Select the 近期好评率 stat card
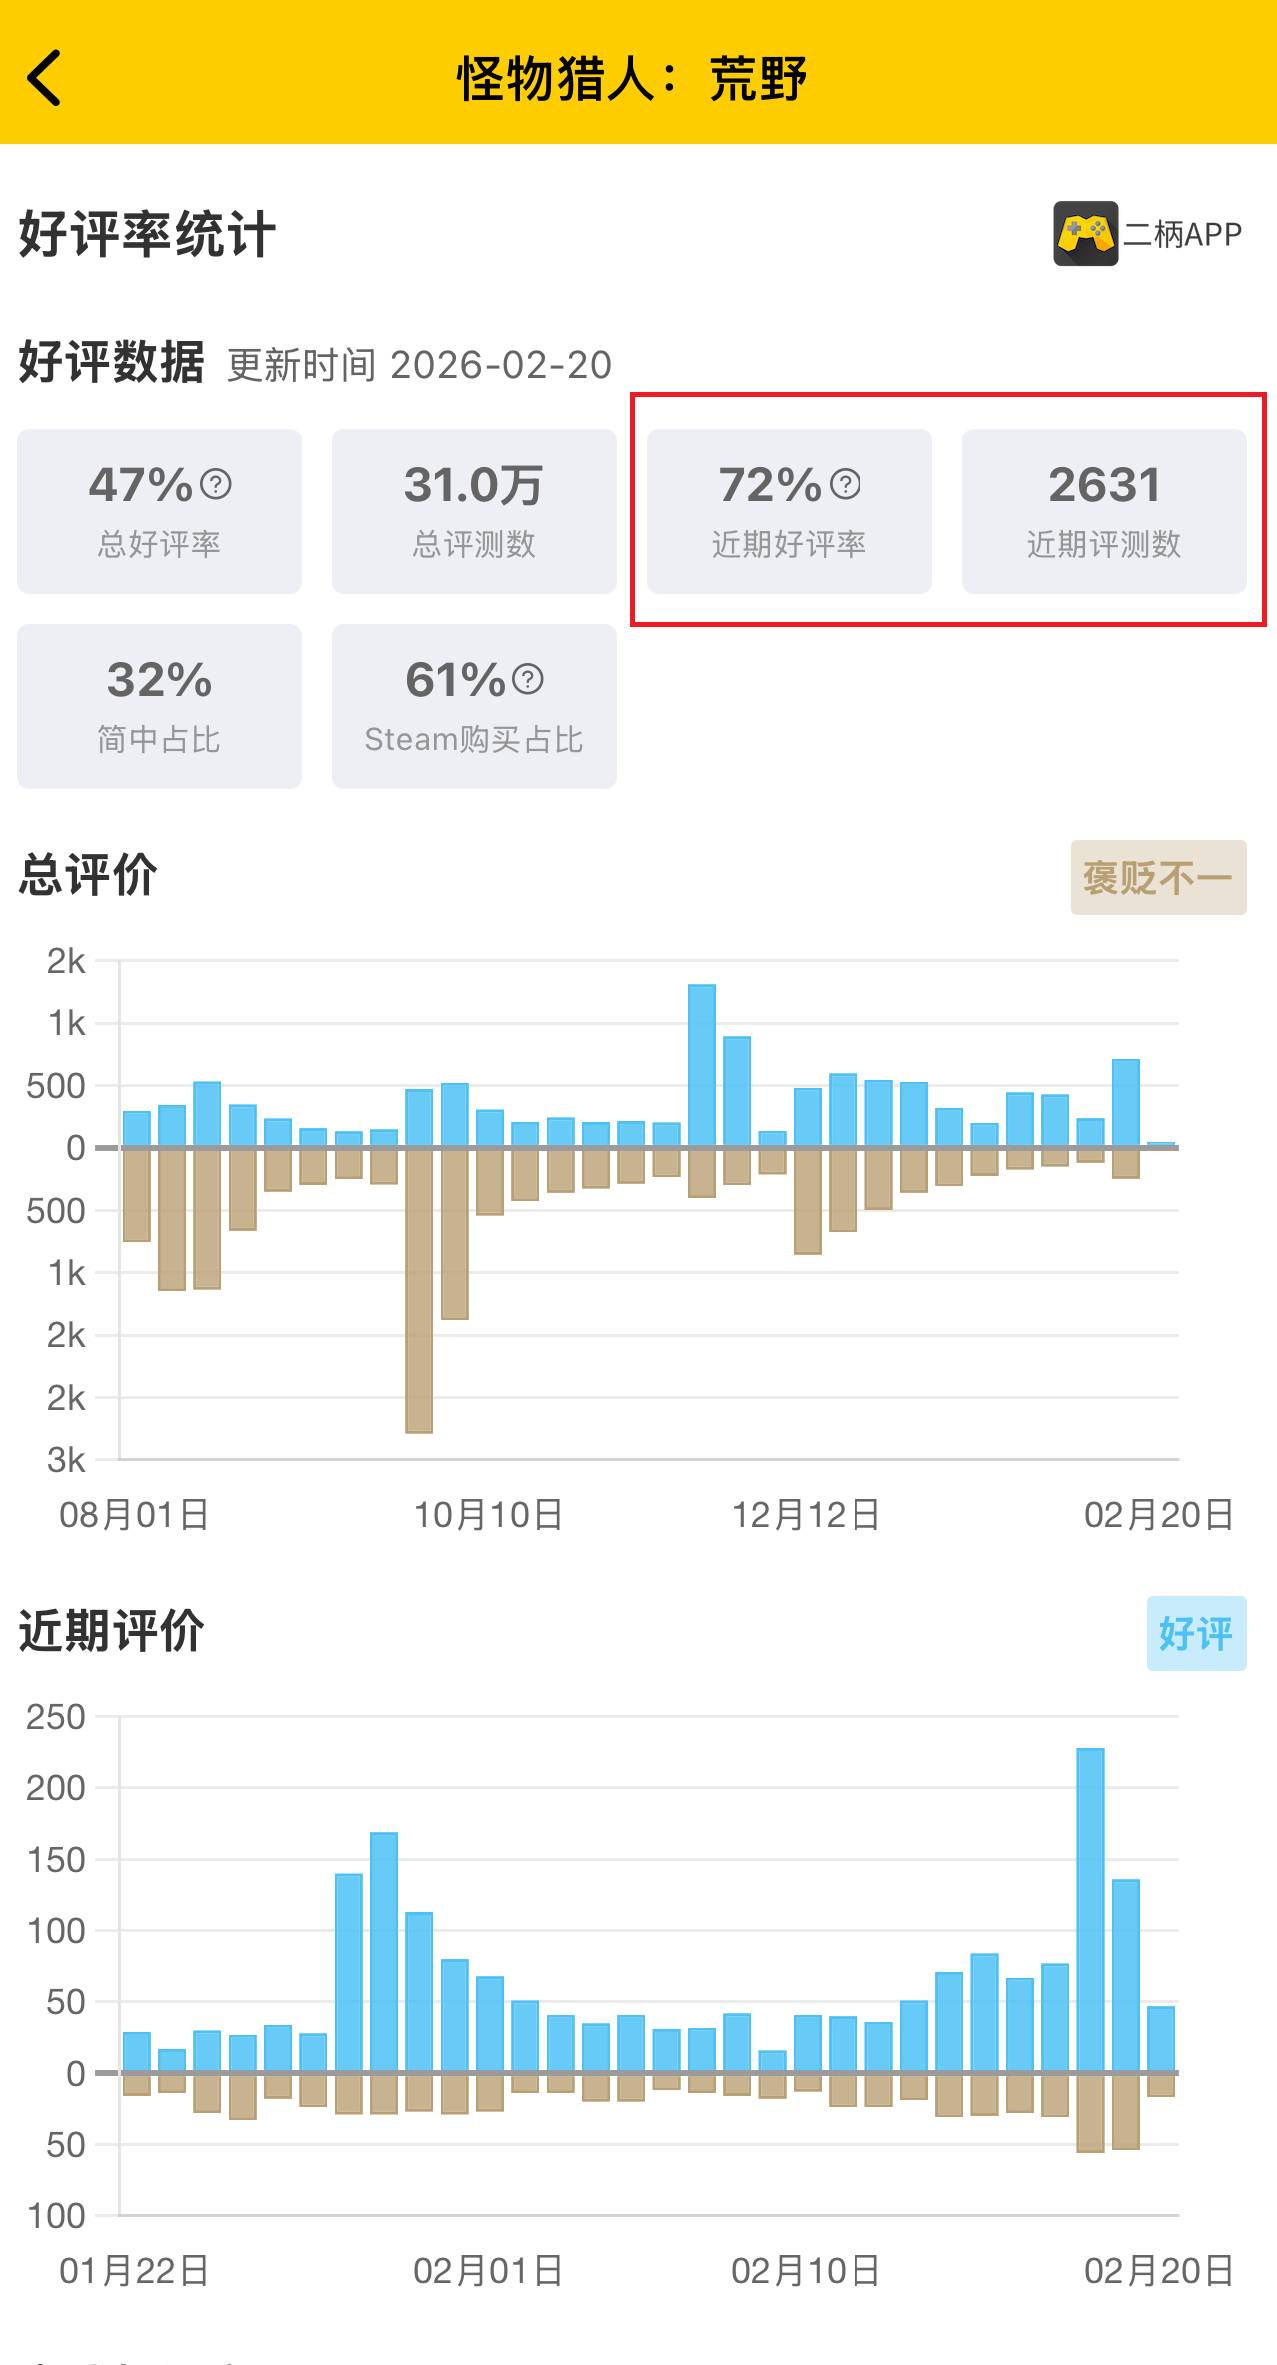 click(789, 512)
